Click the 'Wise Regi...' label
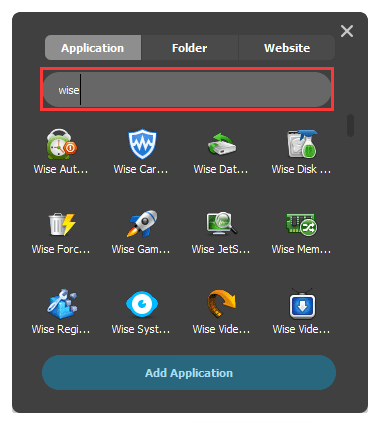Viewport: 380px width, 425px height. (61, 329)
